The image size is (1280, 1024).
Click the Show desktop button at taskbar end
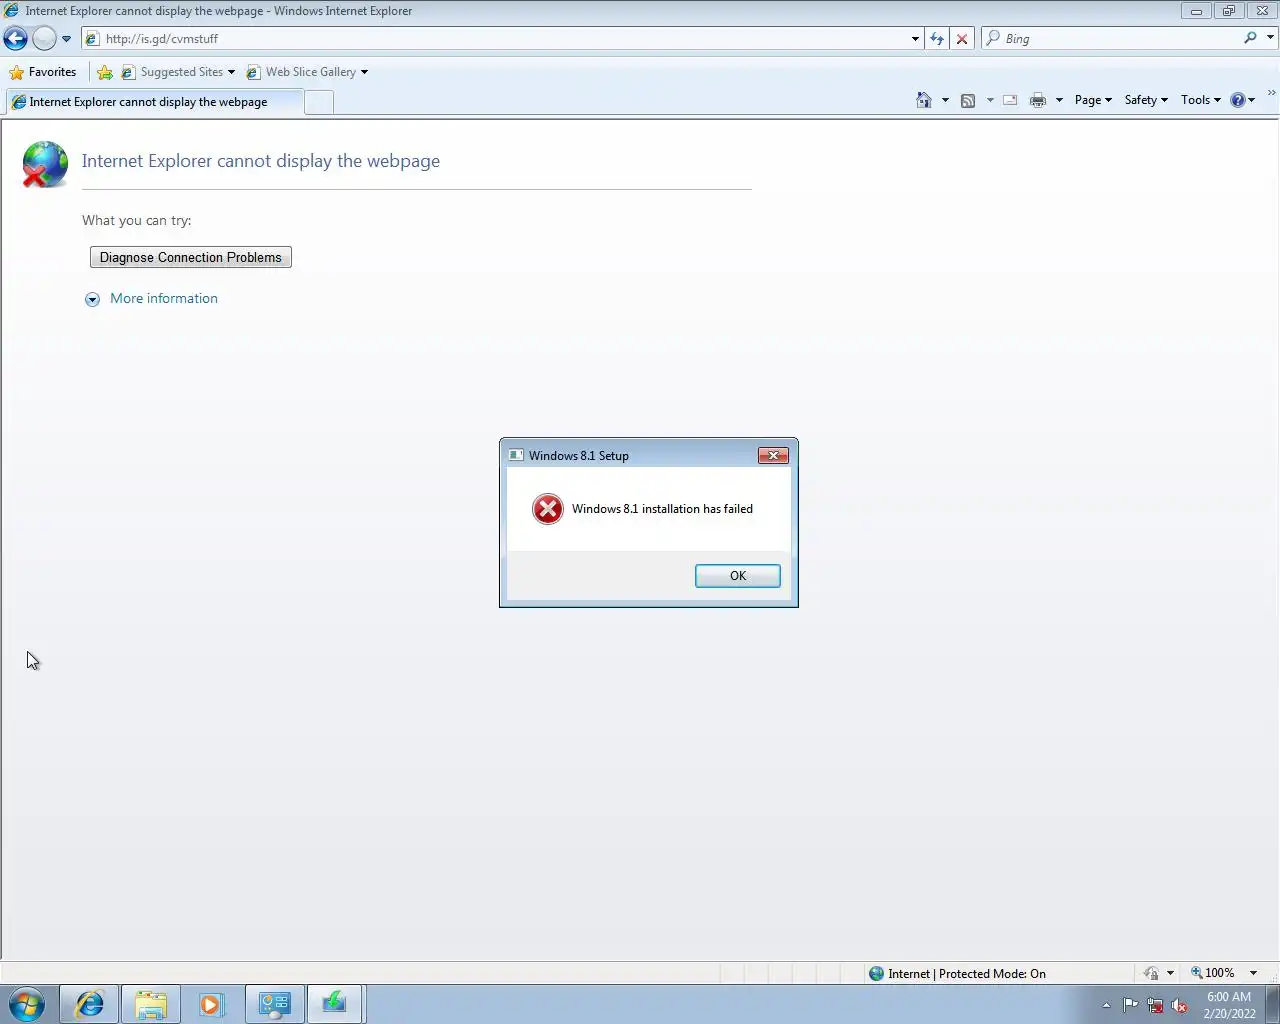coord(1272,1004)
